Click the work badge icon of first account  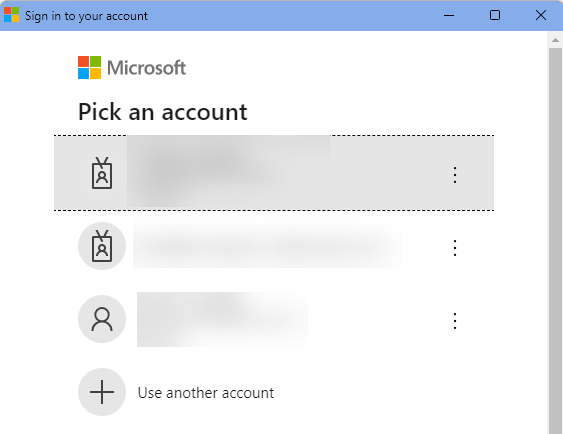102,173
